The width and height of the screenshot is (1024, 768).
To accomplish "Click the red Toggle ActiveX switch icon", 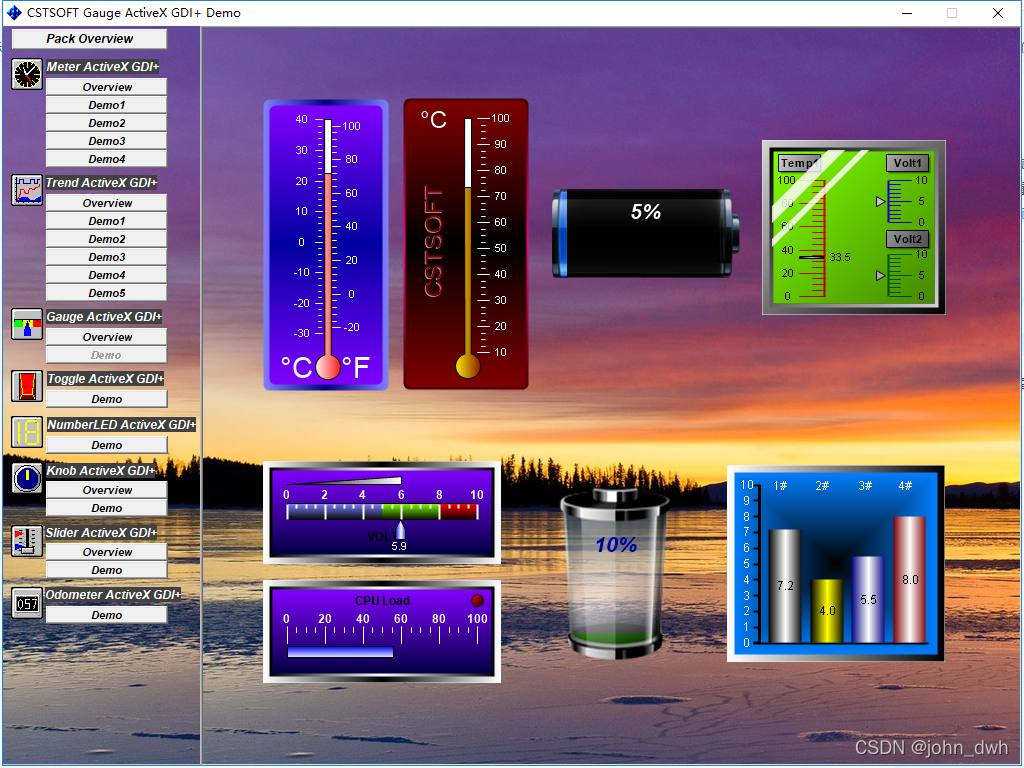I will [26, 385].
